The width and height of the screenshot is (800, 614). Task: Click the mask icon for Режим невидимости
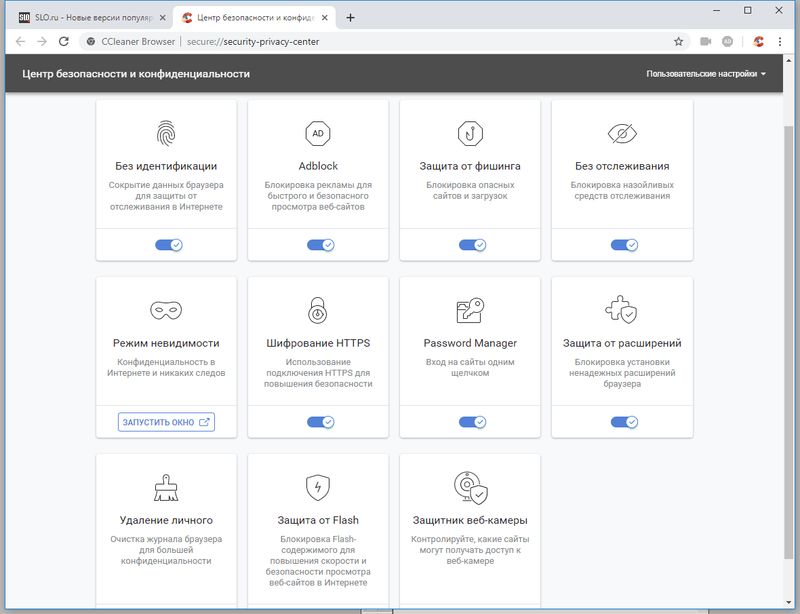coord(166,310)
